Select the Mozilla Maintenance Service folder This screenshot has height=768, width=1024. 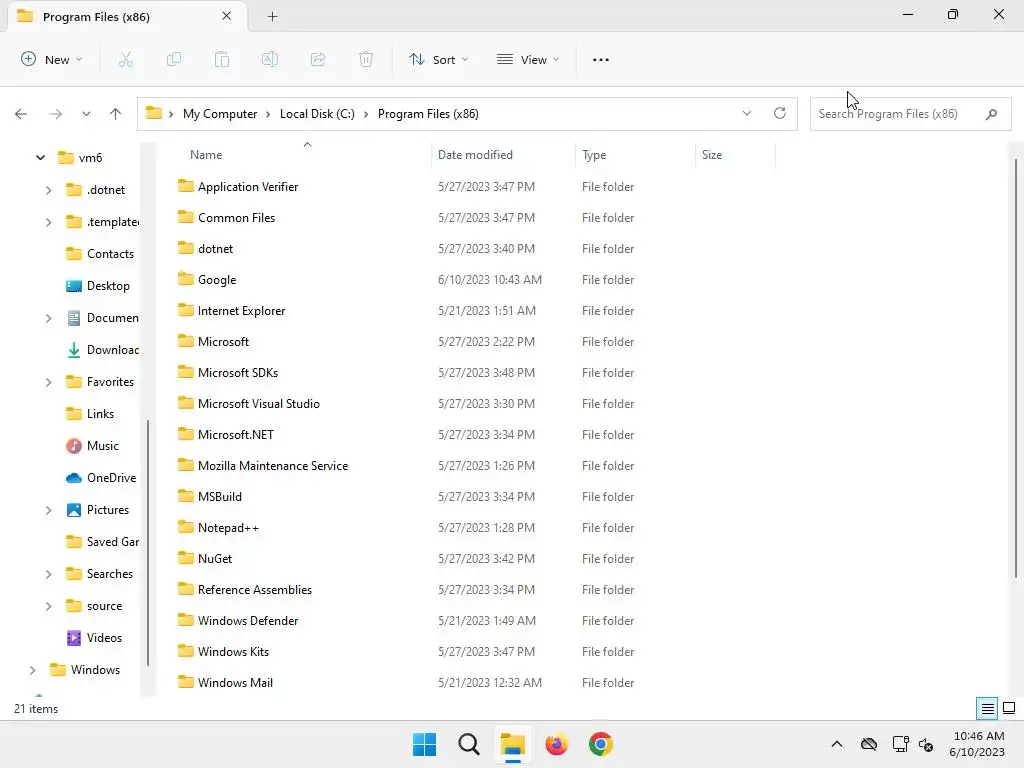[273, 466]
